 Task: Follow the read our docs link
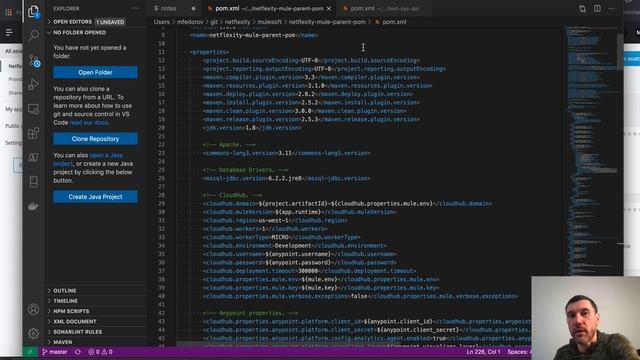point(89,122)
